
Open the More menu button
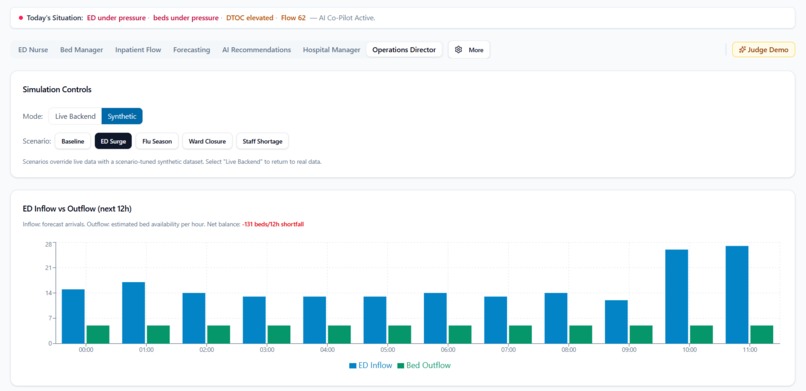tap(469, 50)
